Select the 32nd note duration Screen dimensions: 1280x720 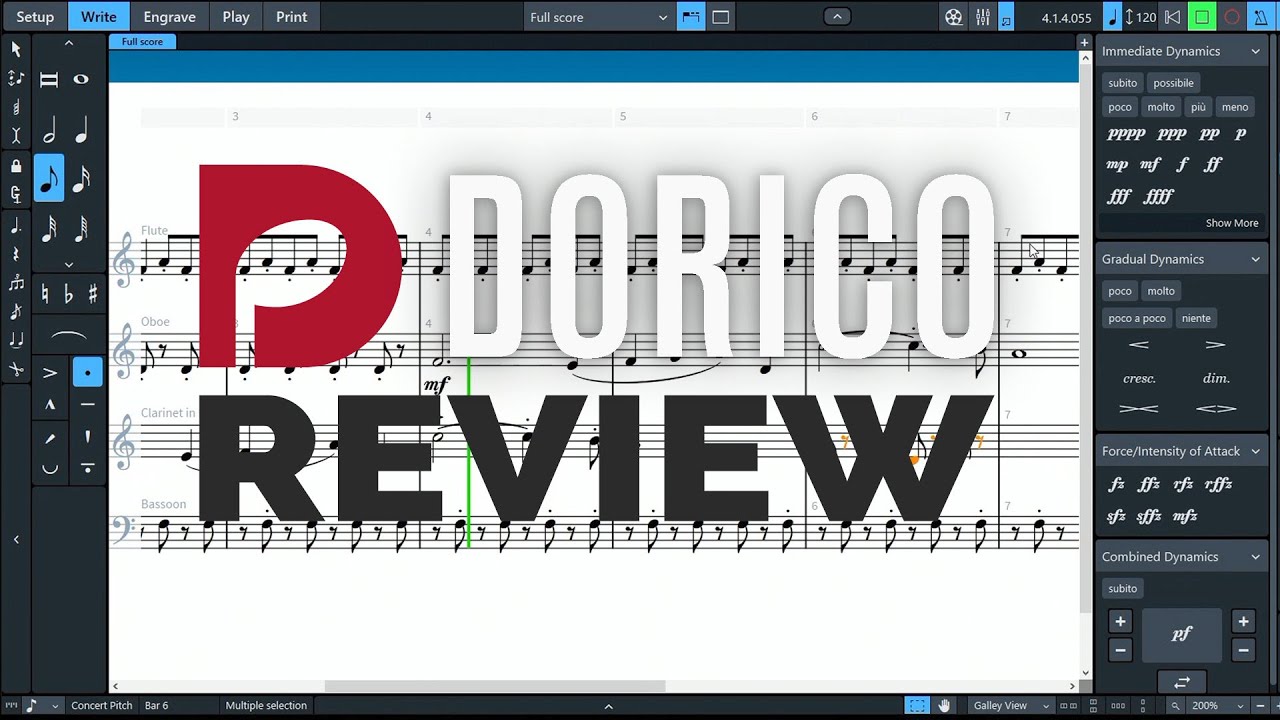coord(49,231)
